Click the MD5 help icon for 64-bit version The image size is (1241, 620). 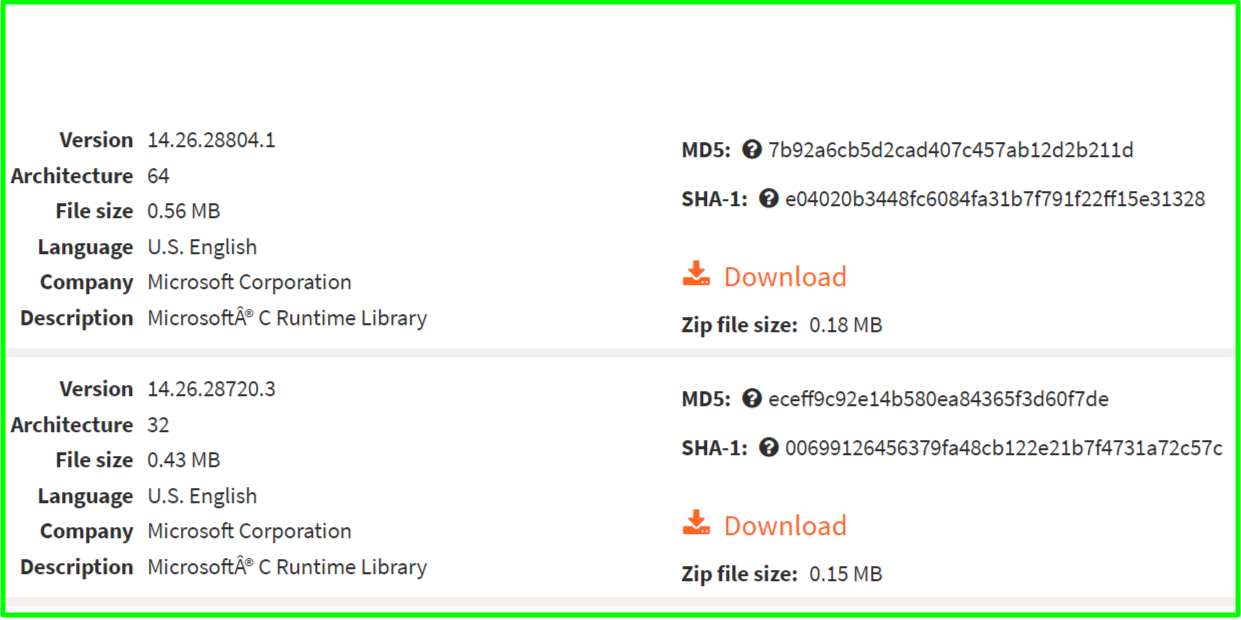pos(752,151)
